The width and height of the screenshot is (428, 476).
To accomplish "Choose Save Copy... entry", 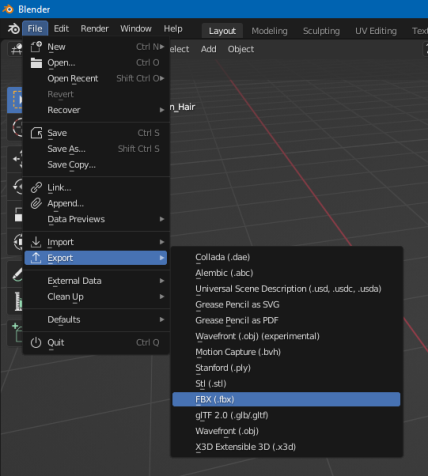I will pos(96,165).
